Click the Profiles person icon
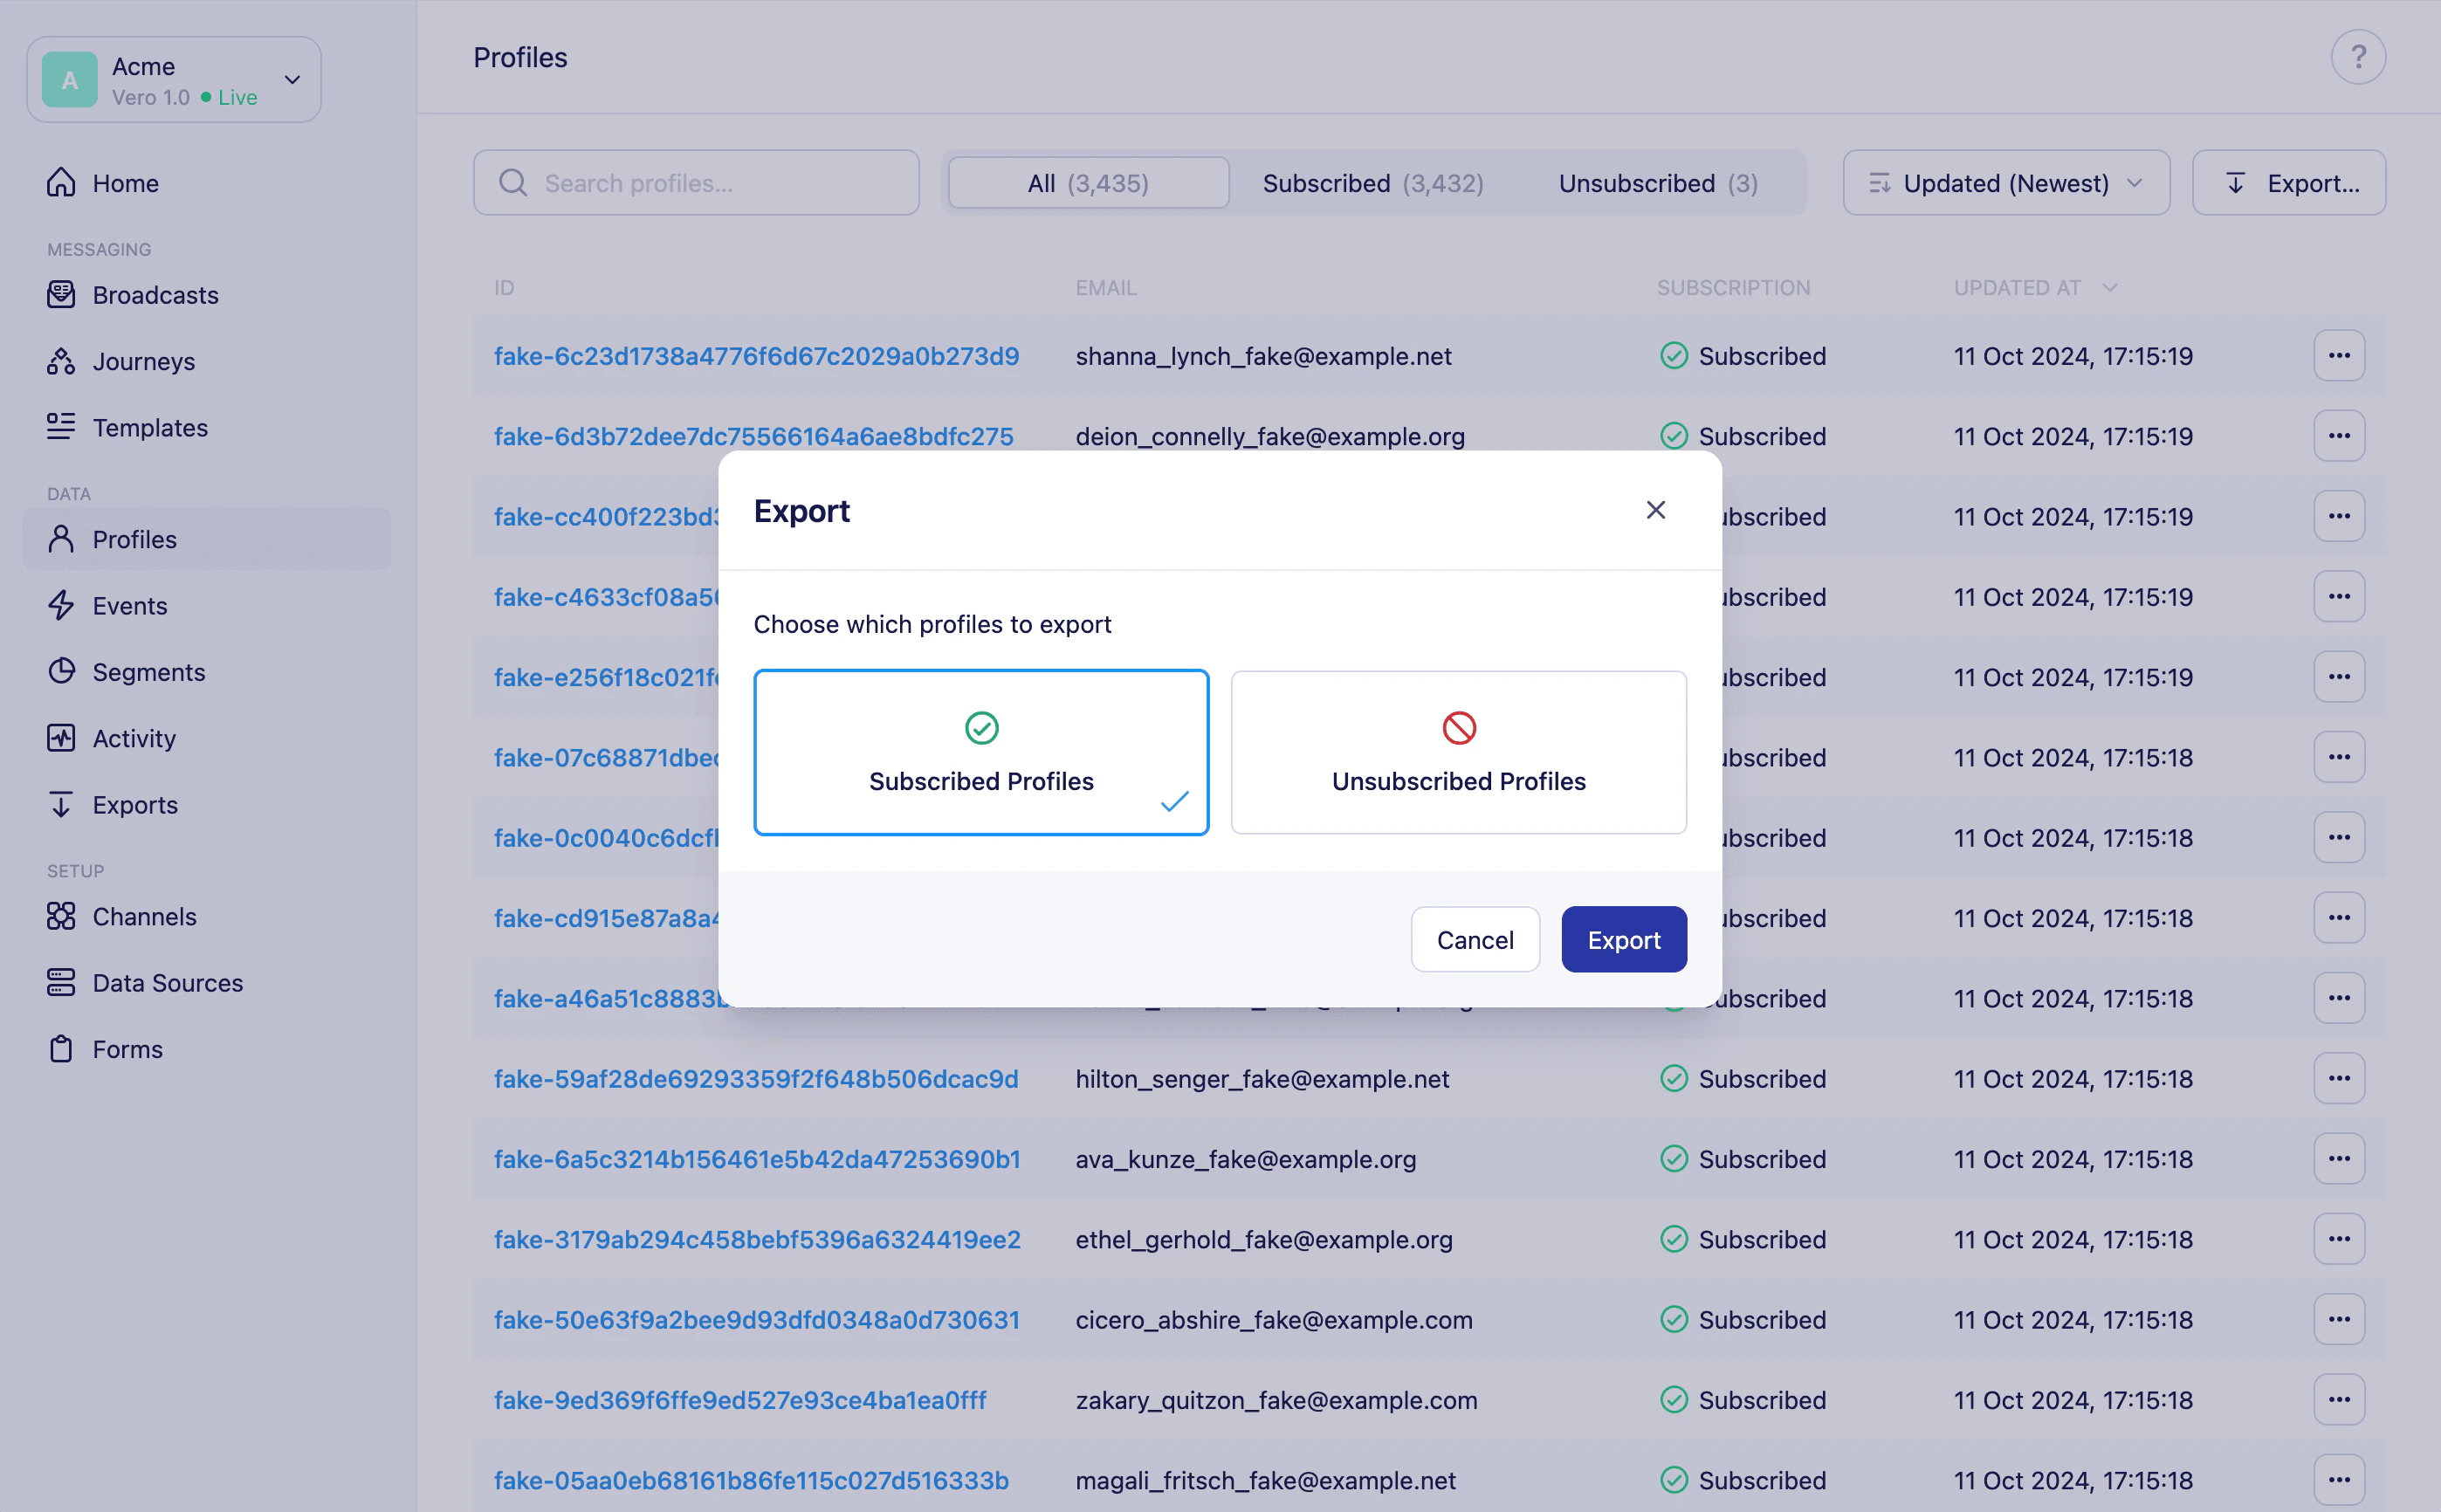 coord(61,539)
